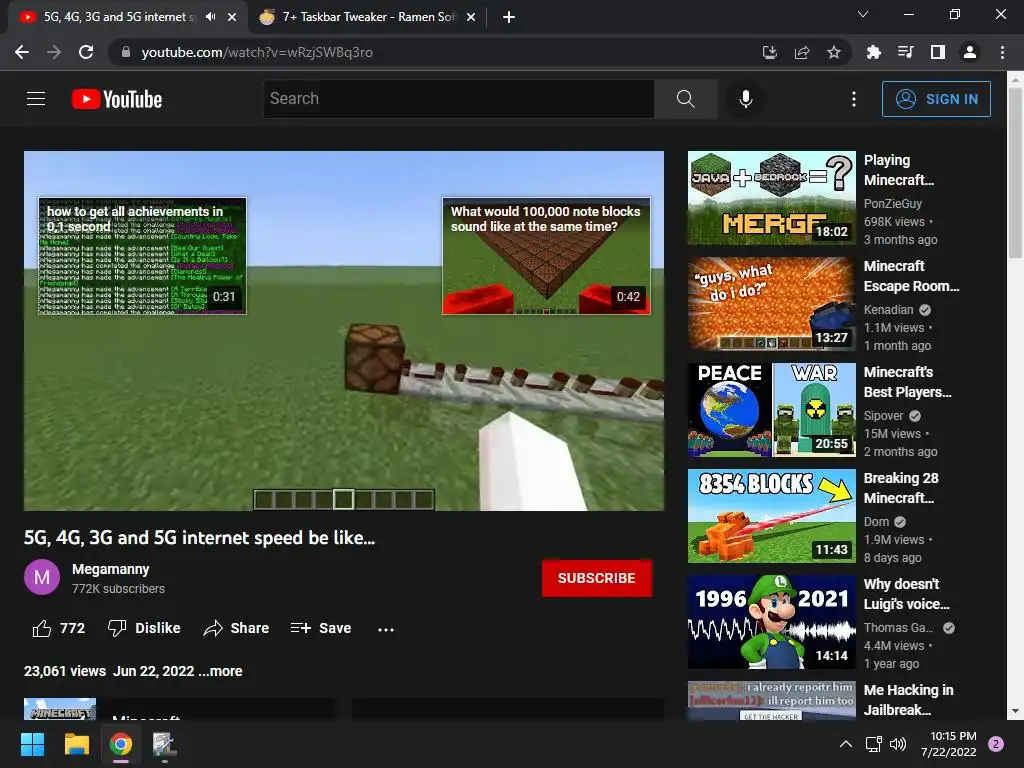1024x768 pixels.
Task: Mute the tab via speaker icon
Action: pyautogui.click(x=210, y=17)
